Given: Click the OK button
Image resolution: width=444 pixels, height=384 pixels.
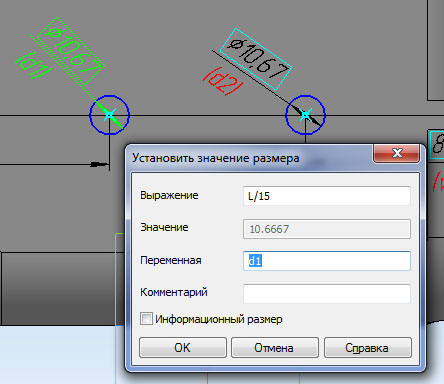Looking at the screenshot, I should 183,348.
